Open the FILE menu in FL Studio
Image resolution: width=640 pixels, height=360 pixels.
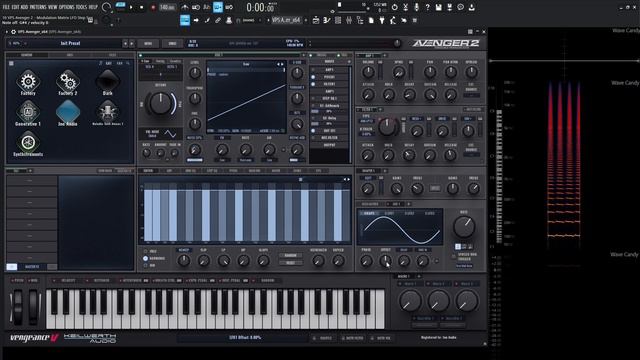[7, 7]
